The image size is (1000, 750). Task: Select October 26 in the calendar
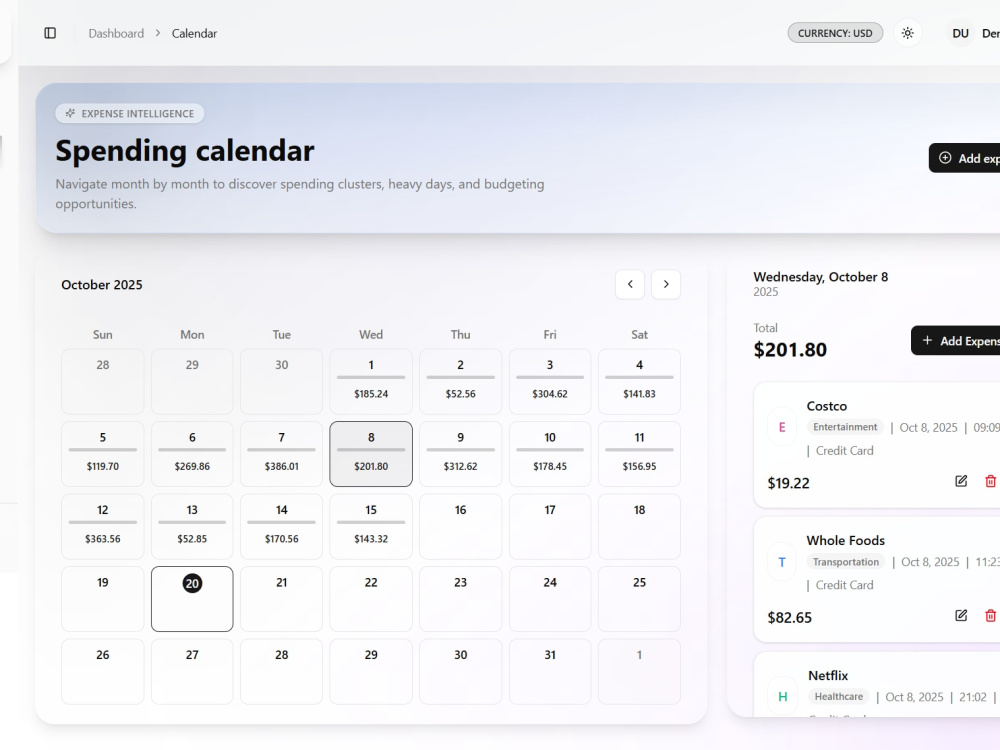[103, 672]
